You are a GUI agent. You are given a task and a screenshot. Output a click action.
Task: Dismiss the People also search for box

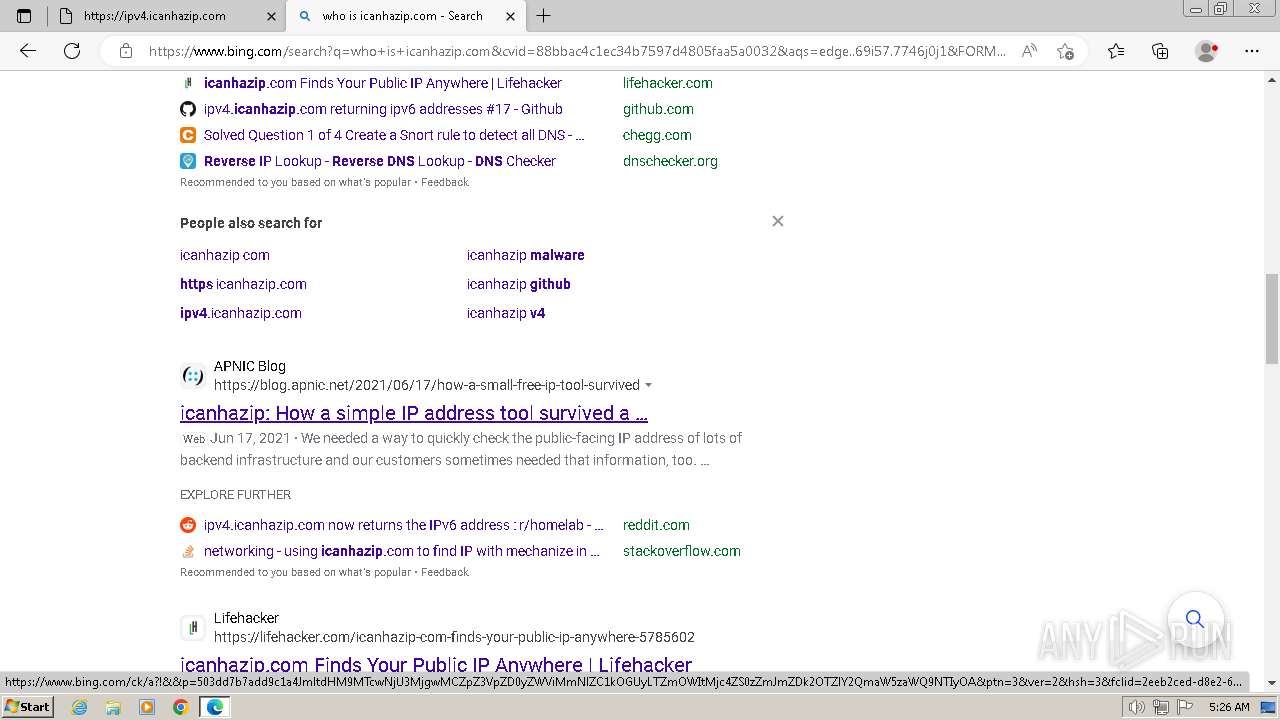tap(778, 221)
